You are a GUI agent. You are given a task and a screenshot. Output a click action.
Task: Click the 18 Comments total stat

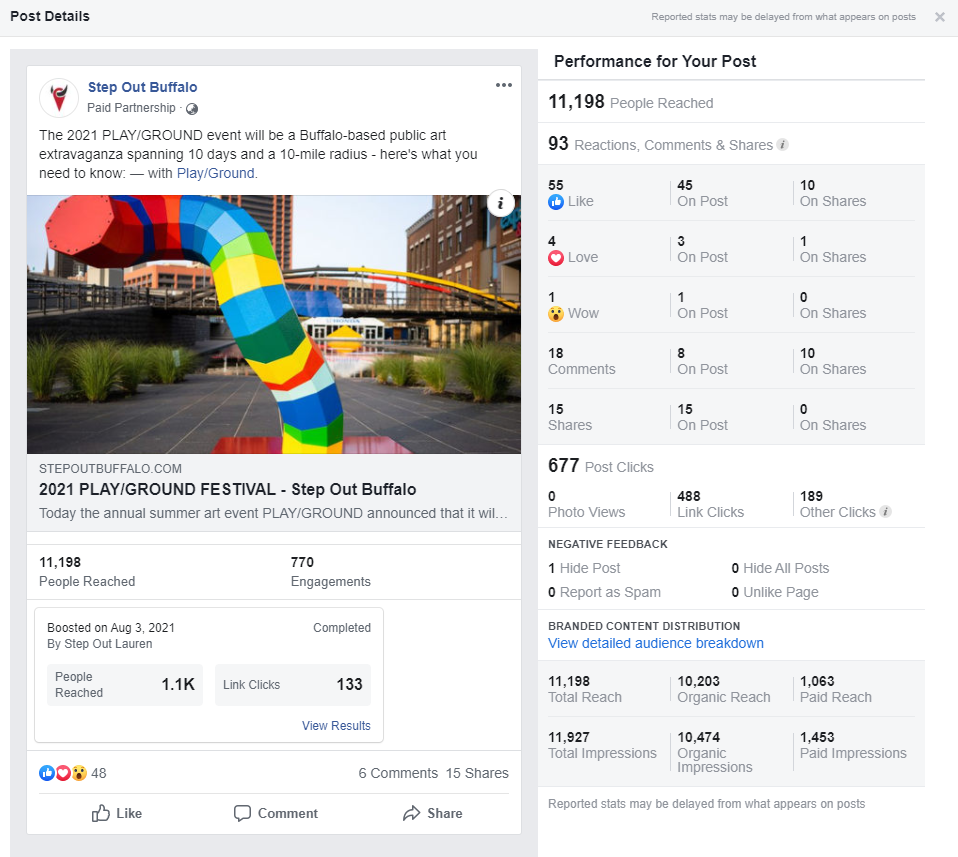click(x=582, y=362)
